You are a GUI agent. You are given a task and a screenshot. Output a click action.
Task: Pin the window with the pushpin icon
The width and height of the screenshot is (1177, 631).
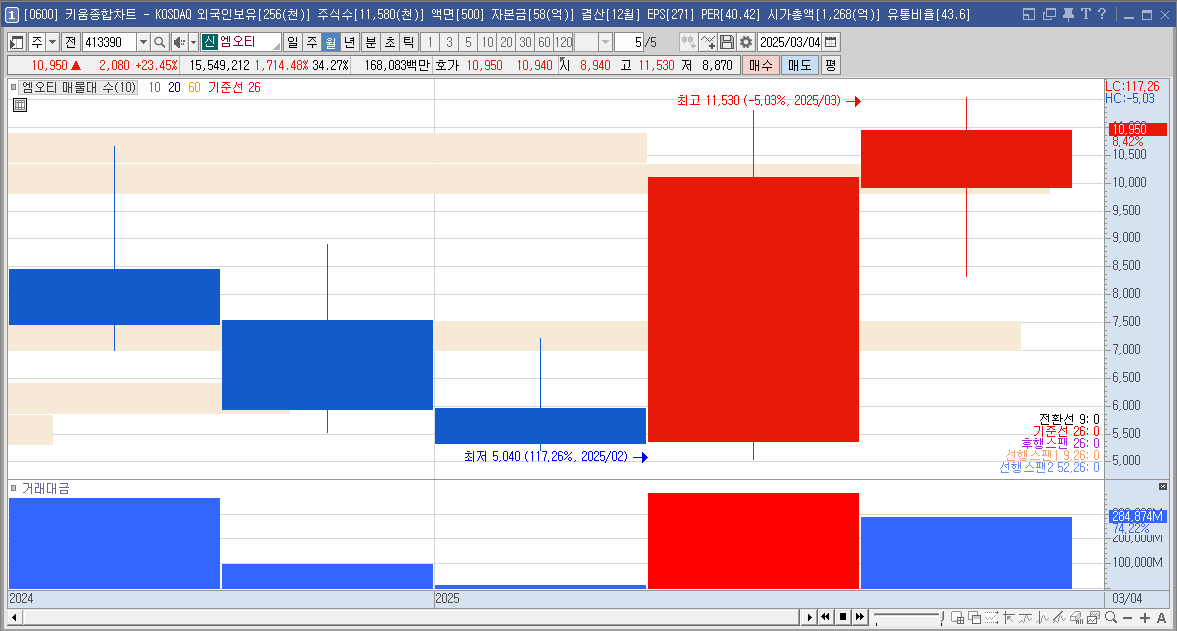tap(1068, 14)
